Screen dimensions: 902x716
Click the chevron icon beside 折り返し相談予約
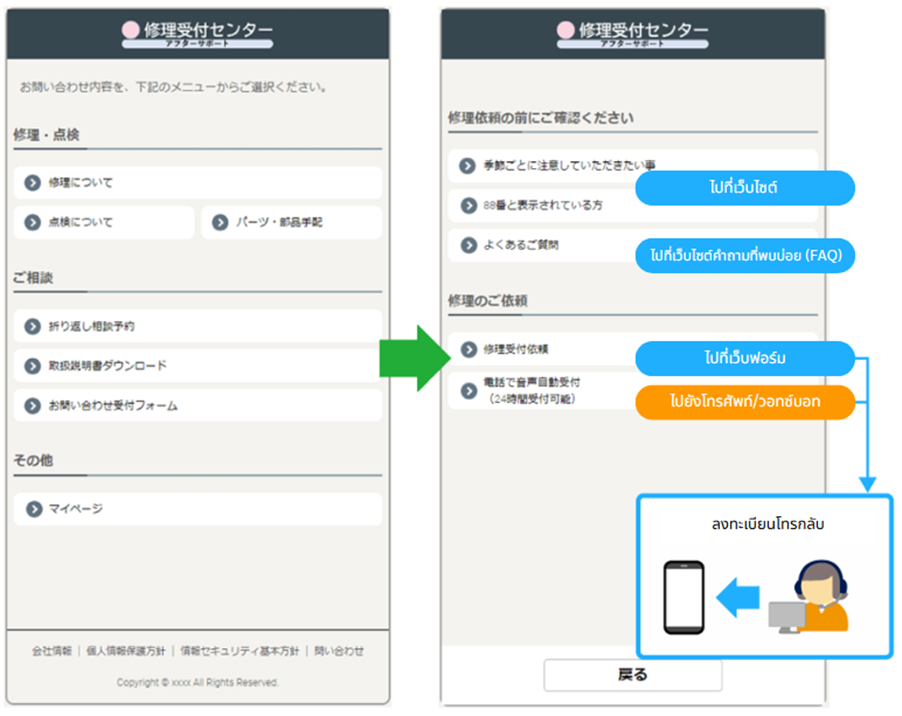(x=33, y=326)
